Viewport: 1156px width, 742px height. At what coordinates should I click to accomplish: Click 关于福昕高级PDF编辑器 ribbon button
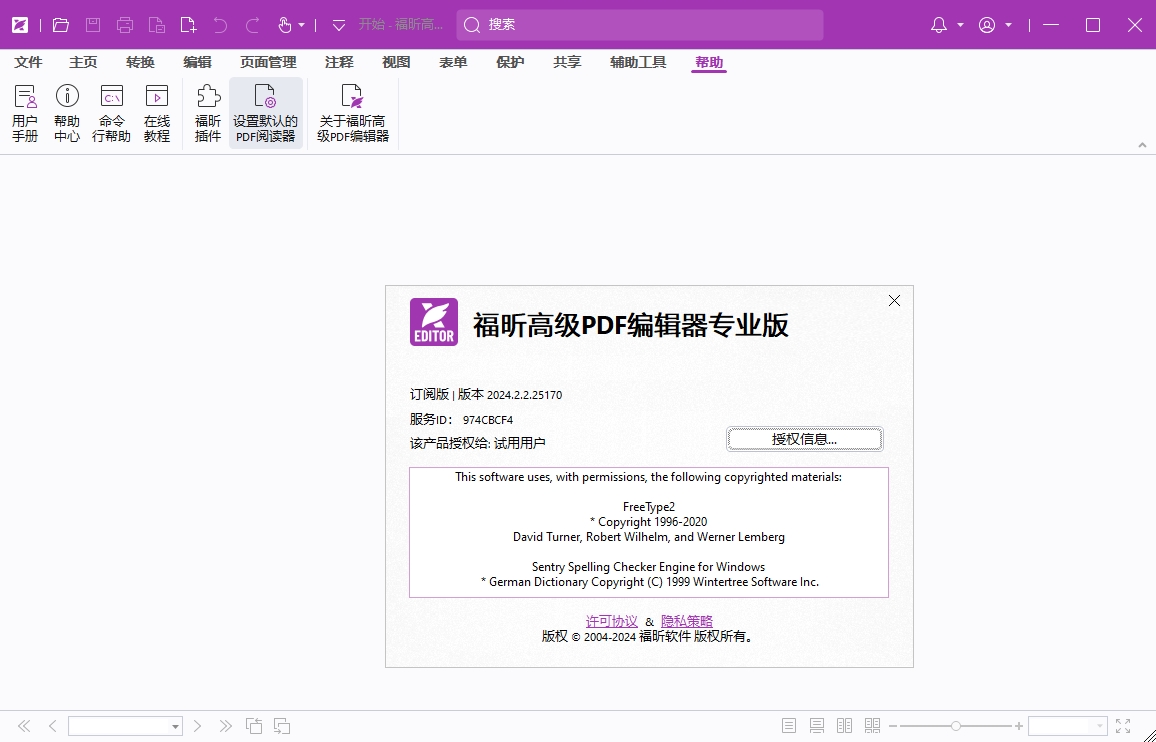pyautogui.click(x=353, y=114)
